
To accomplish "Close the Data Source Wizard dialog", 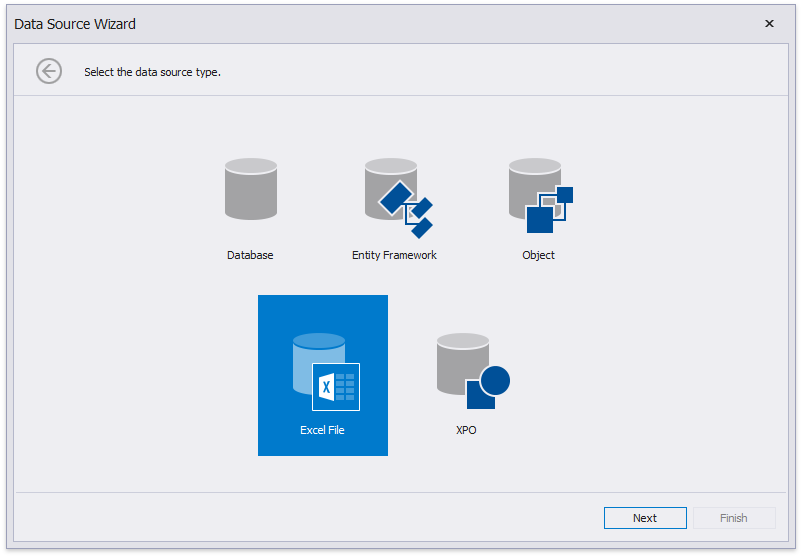I will click(769, 24).
